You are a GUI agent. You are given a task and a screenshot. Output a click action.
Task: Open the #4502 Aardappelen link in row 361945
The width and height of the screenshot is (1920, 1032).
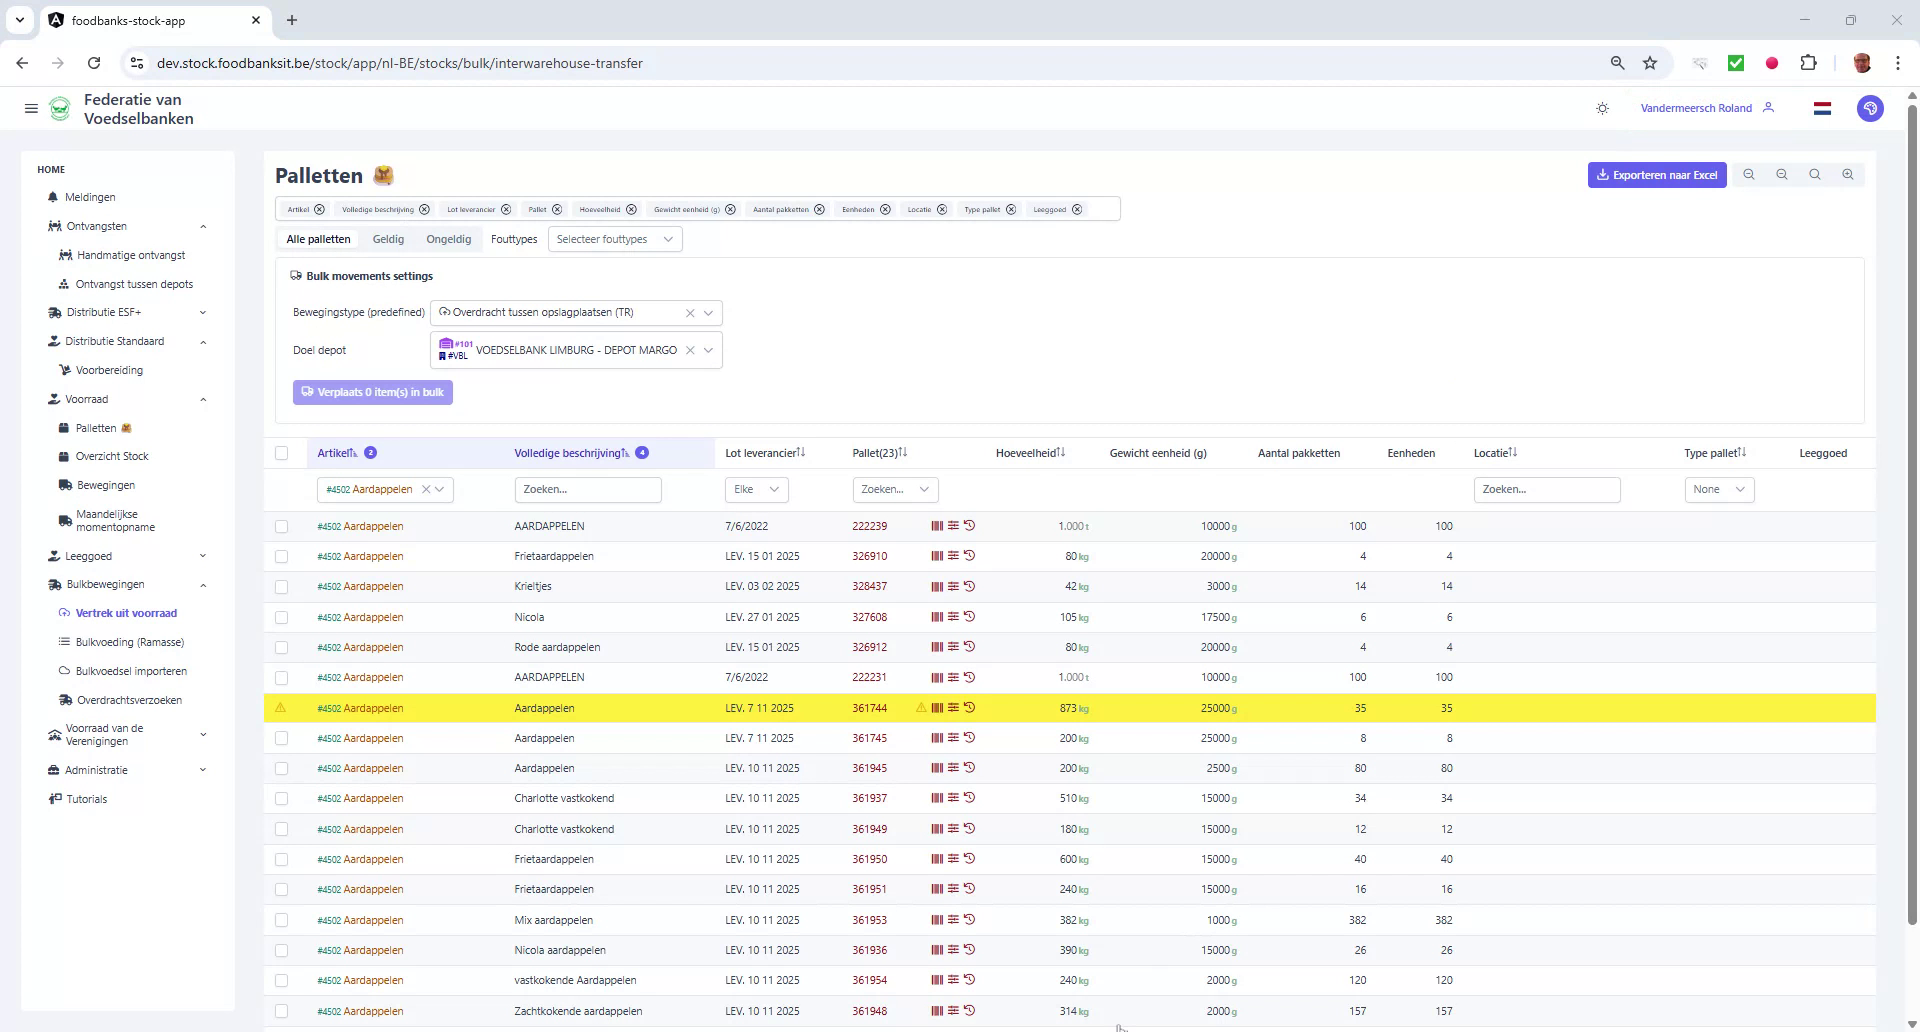click(359, 768)
